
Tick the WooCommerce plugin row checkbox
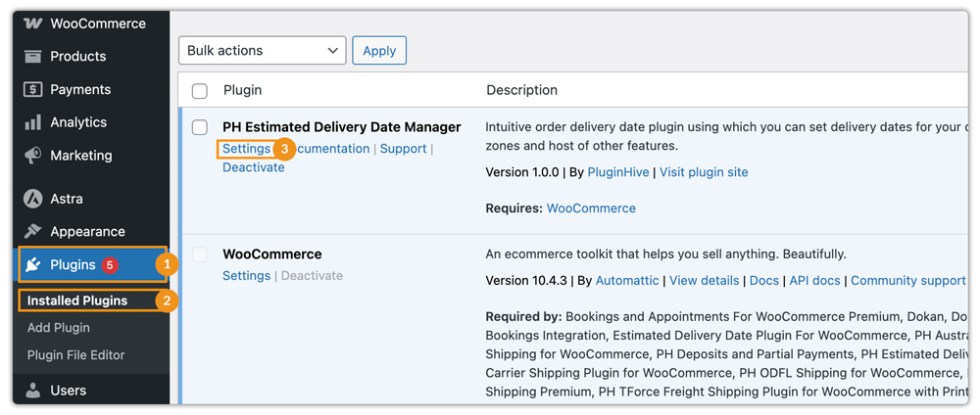(x=199, y=254)
